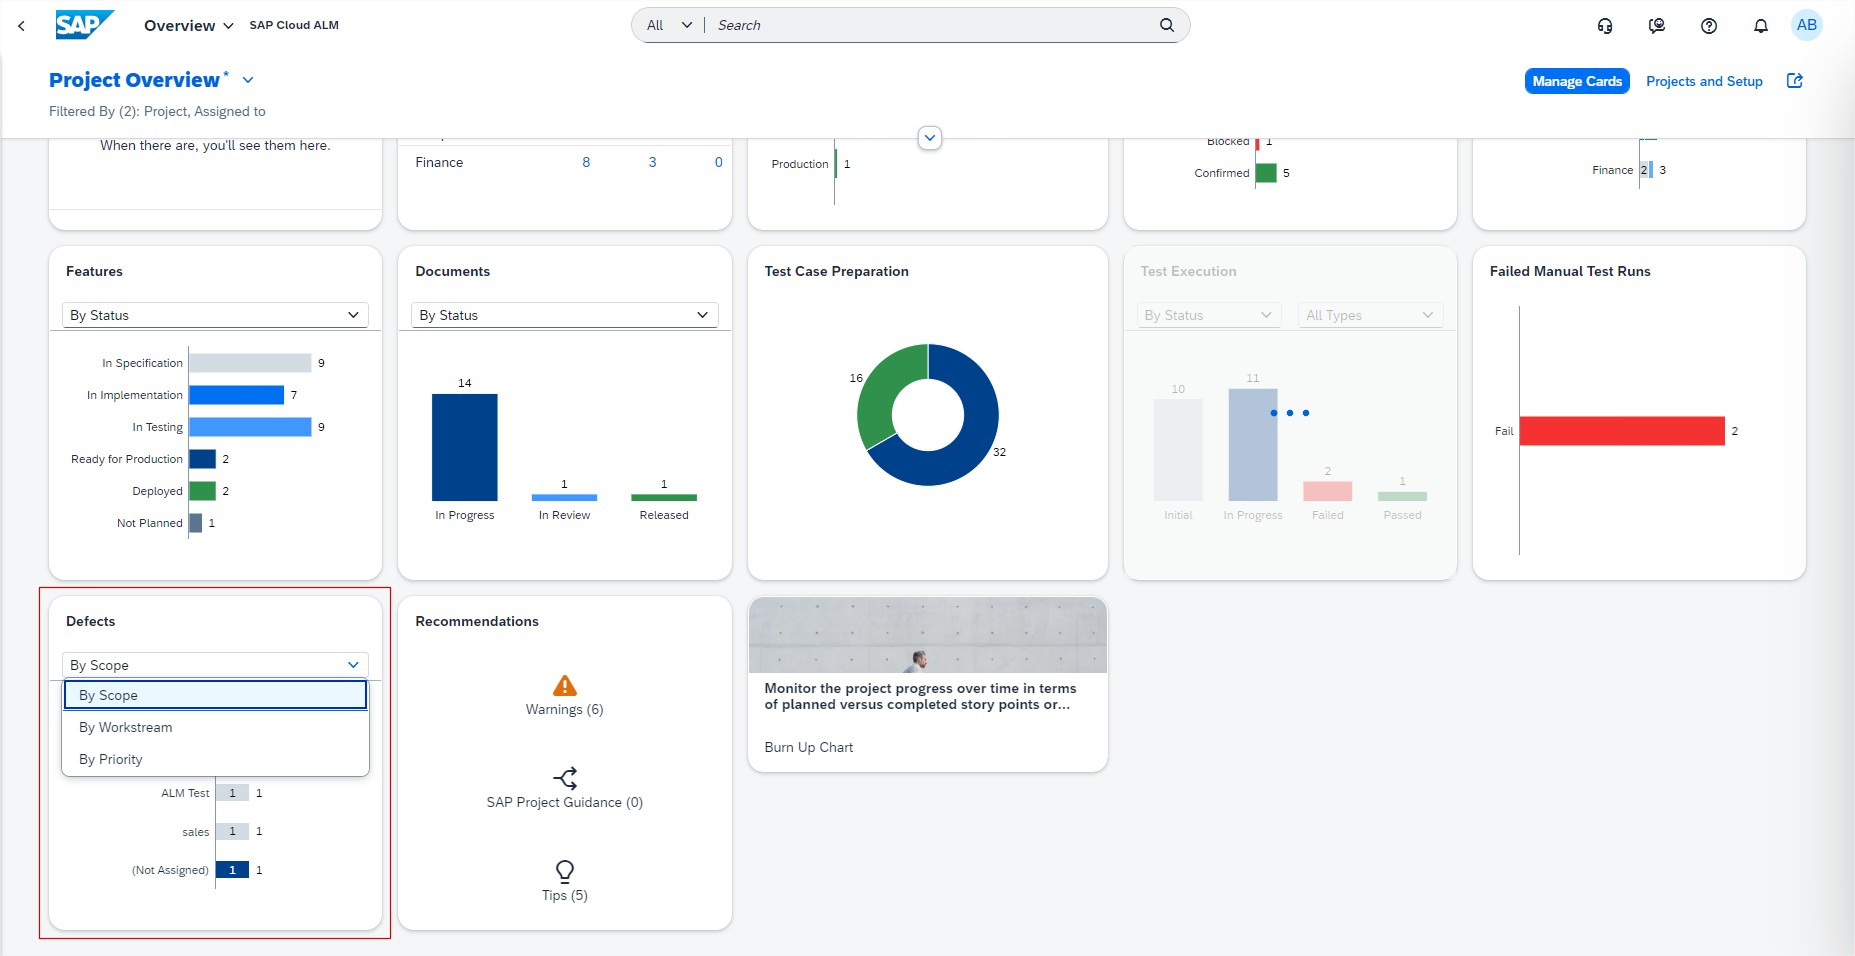The width and height of the screenshot is (1855, 956).
Task: Click the Warnings triangle icon
Action: pyautogui.click(x=565, y=686)
